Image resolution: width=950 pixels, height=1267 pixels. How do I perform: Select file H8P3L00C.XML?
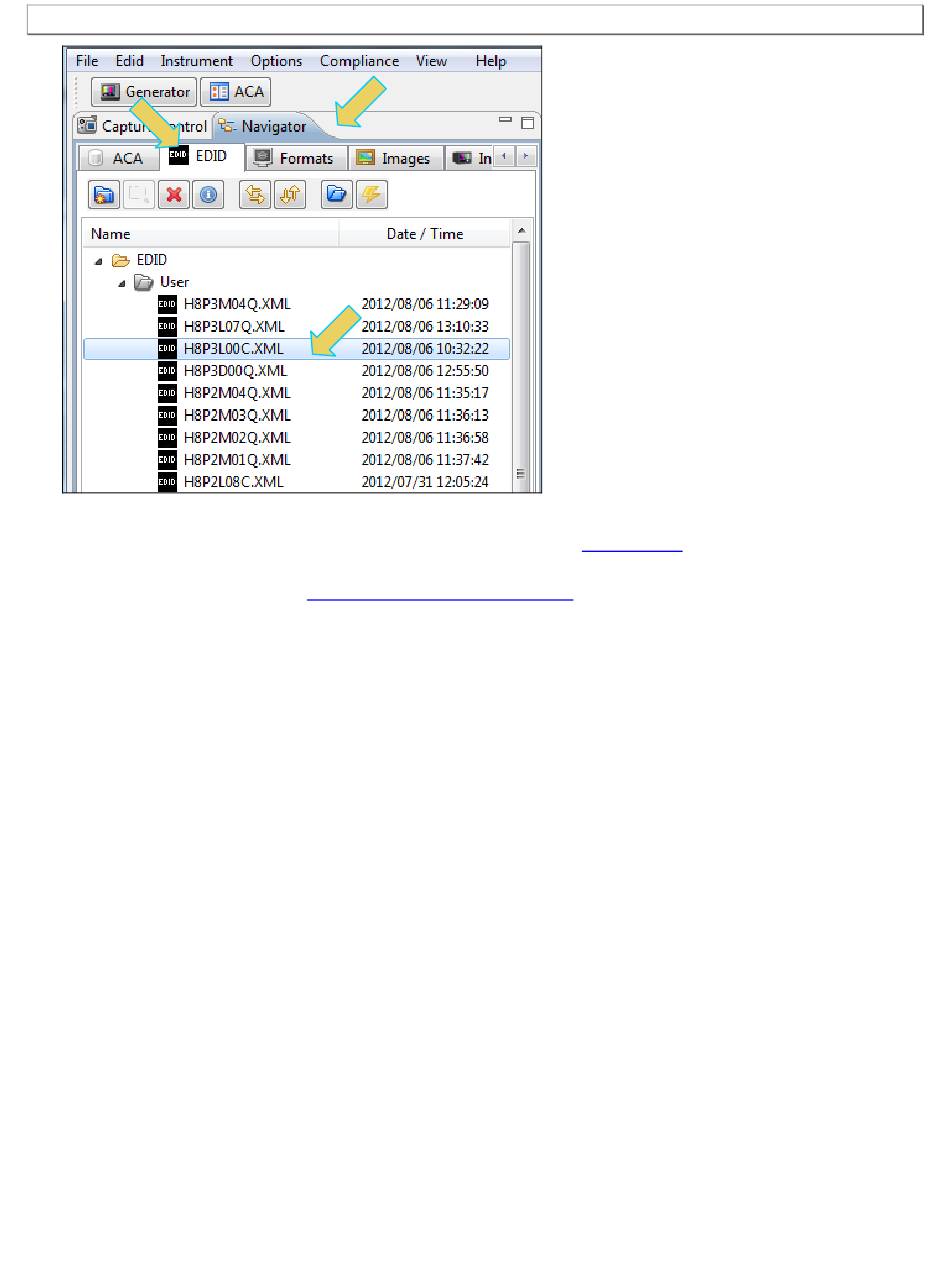coord(234,348)
